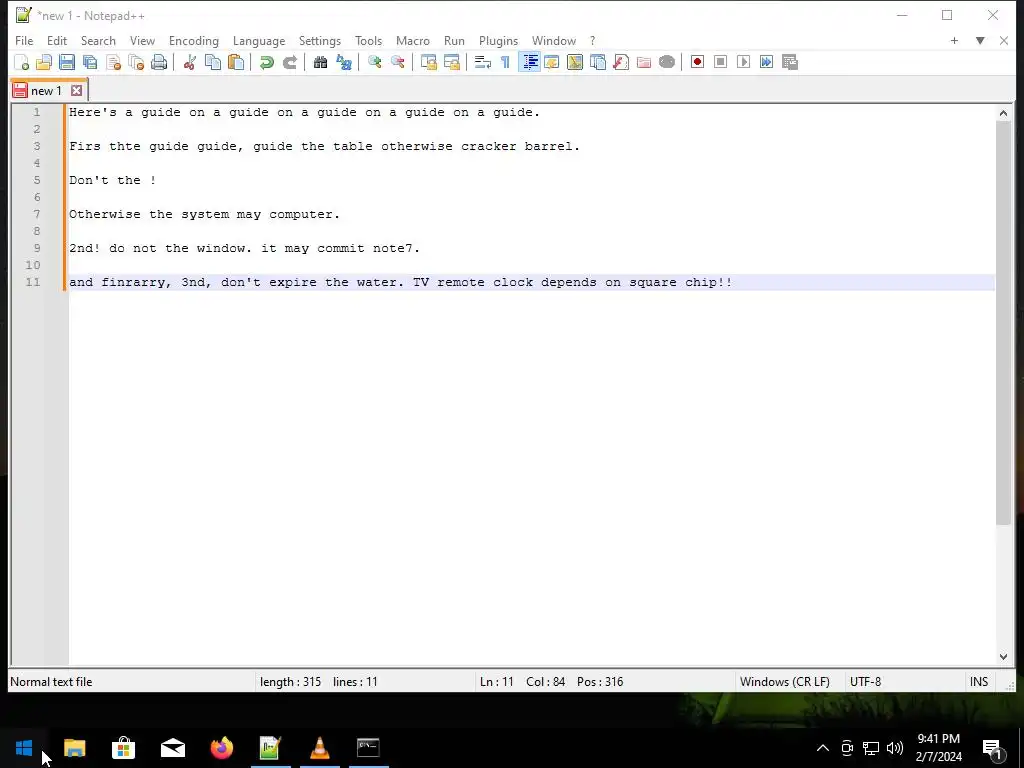Click the Save All toolbar icon

pyautogui.click(x=90, y=62)
